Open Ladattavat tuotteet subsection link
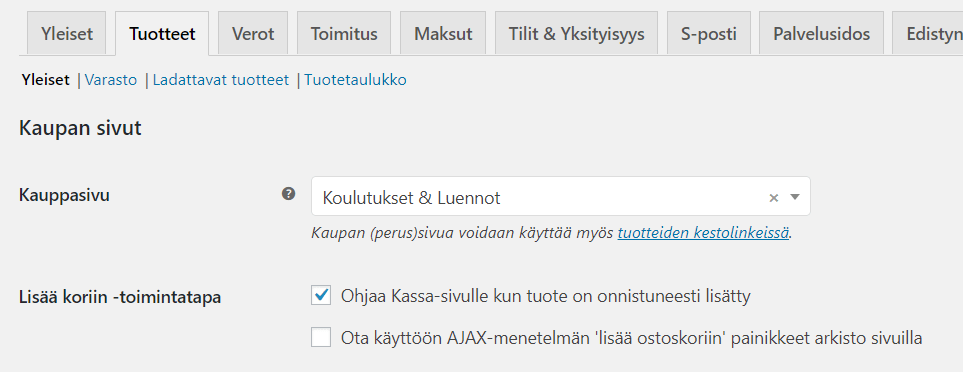 220,80
